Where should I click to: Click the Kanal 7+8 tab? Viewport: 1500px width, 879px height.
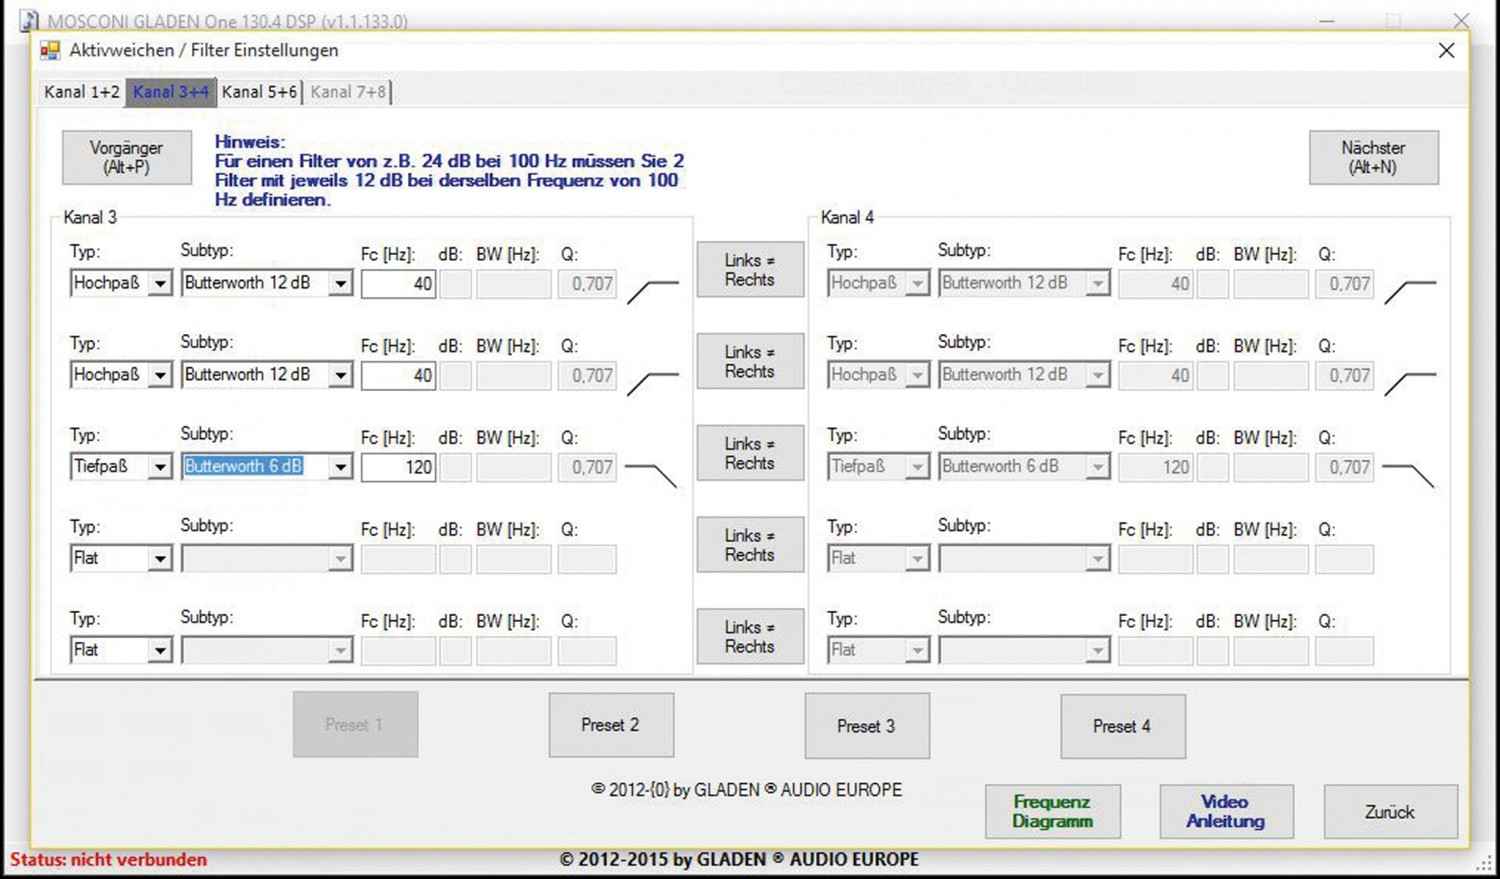(347, 92)
